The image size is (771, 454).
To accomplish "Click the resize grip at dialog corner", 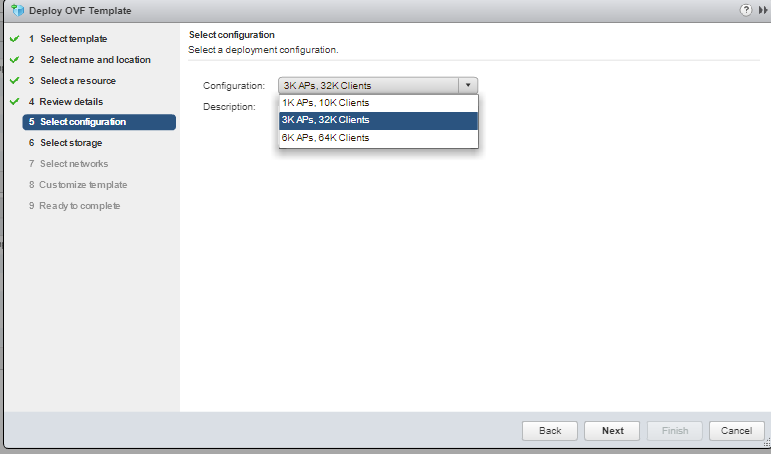I will (x=766, y=443).
